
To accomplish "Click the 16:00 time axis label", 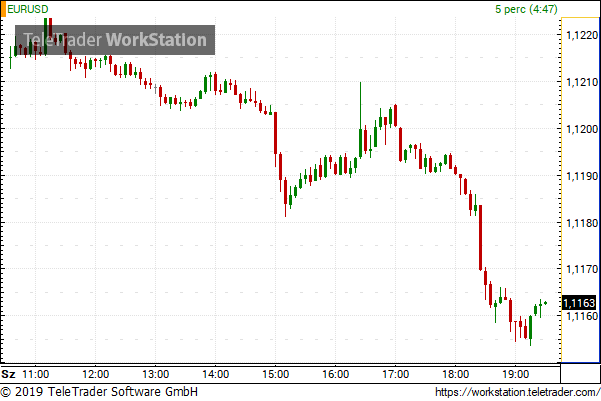I will pyautogui.click(x=336, y=374).
